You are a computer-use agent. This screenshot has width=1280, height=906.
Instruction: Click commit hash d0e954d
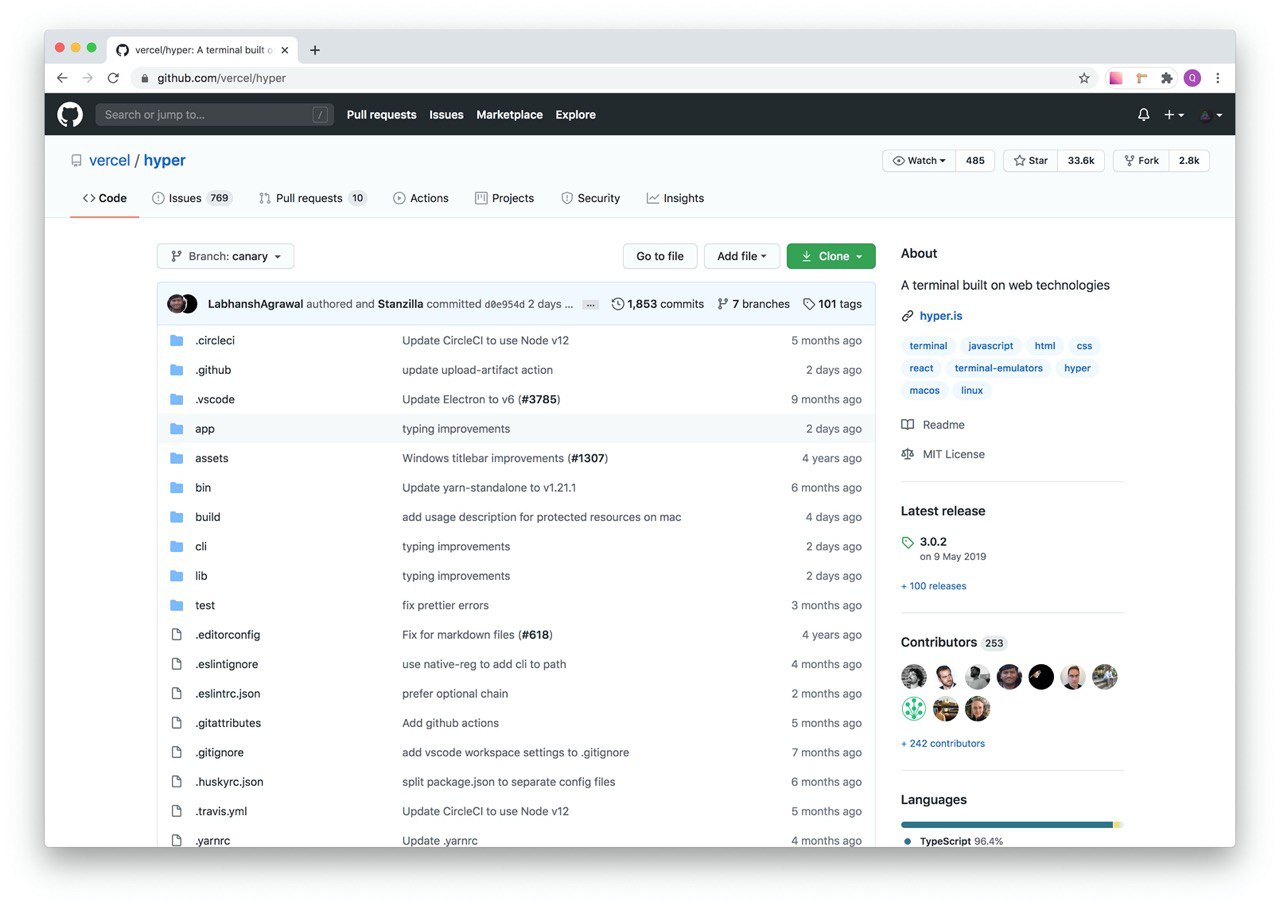pyautogui.click(x=504, y=305)
